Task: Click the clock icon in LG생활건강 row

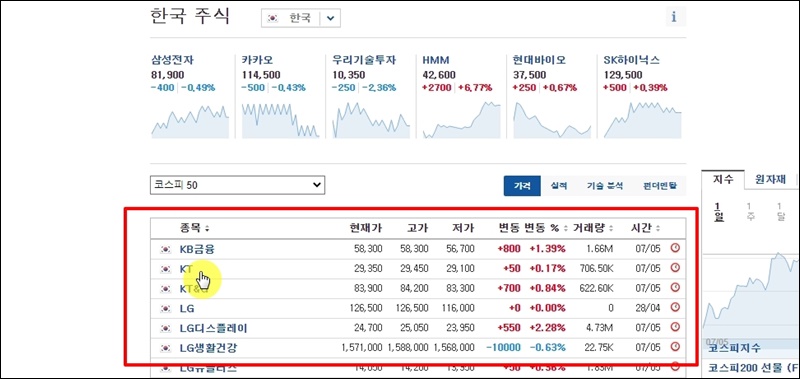Action: pos(675,347)
